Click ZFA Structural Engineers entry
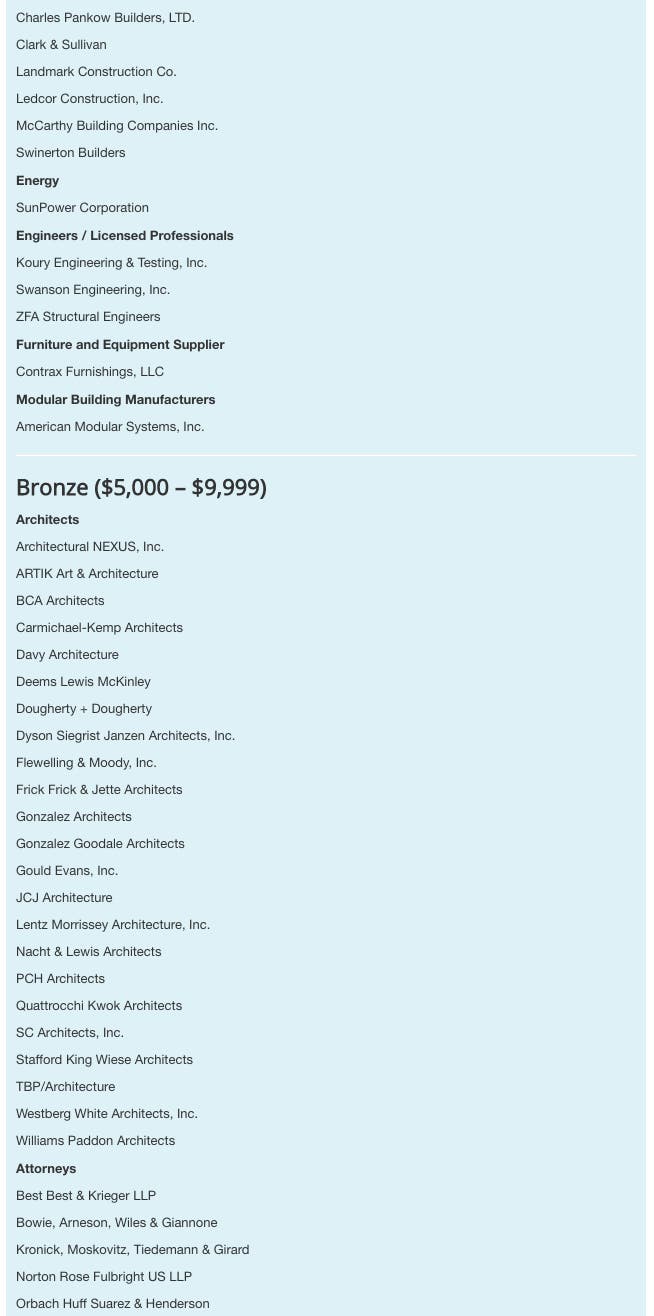Image resolution: width=654 pixels, height=1316 pixels. [x=88, y=317]
